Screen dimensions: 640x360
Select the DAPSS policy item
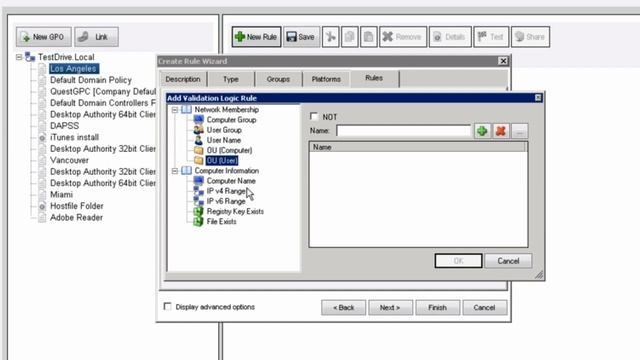tap(64, 126)
